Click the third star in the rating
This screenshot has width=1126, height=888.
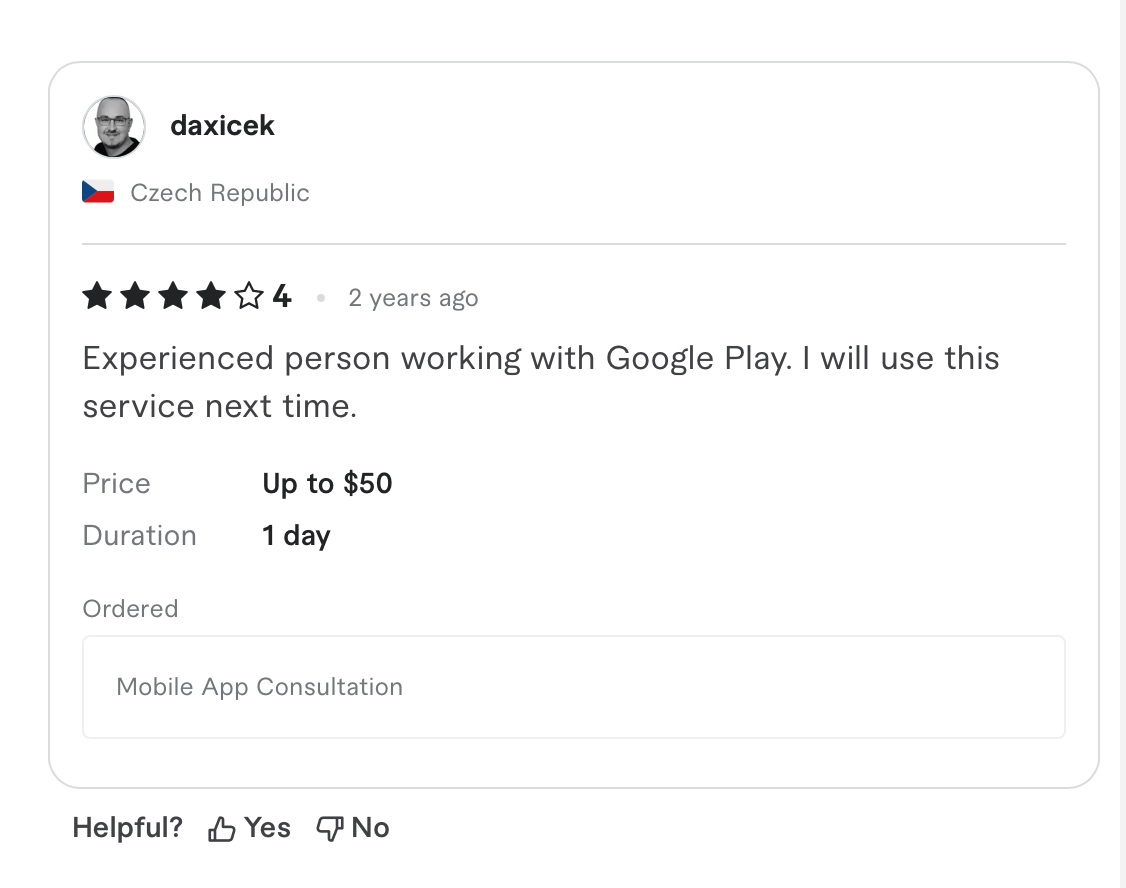click(173, 295)
